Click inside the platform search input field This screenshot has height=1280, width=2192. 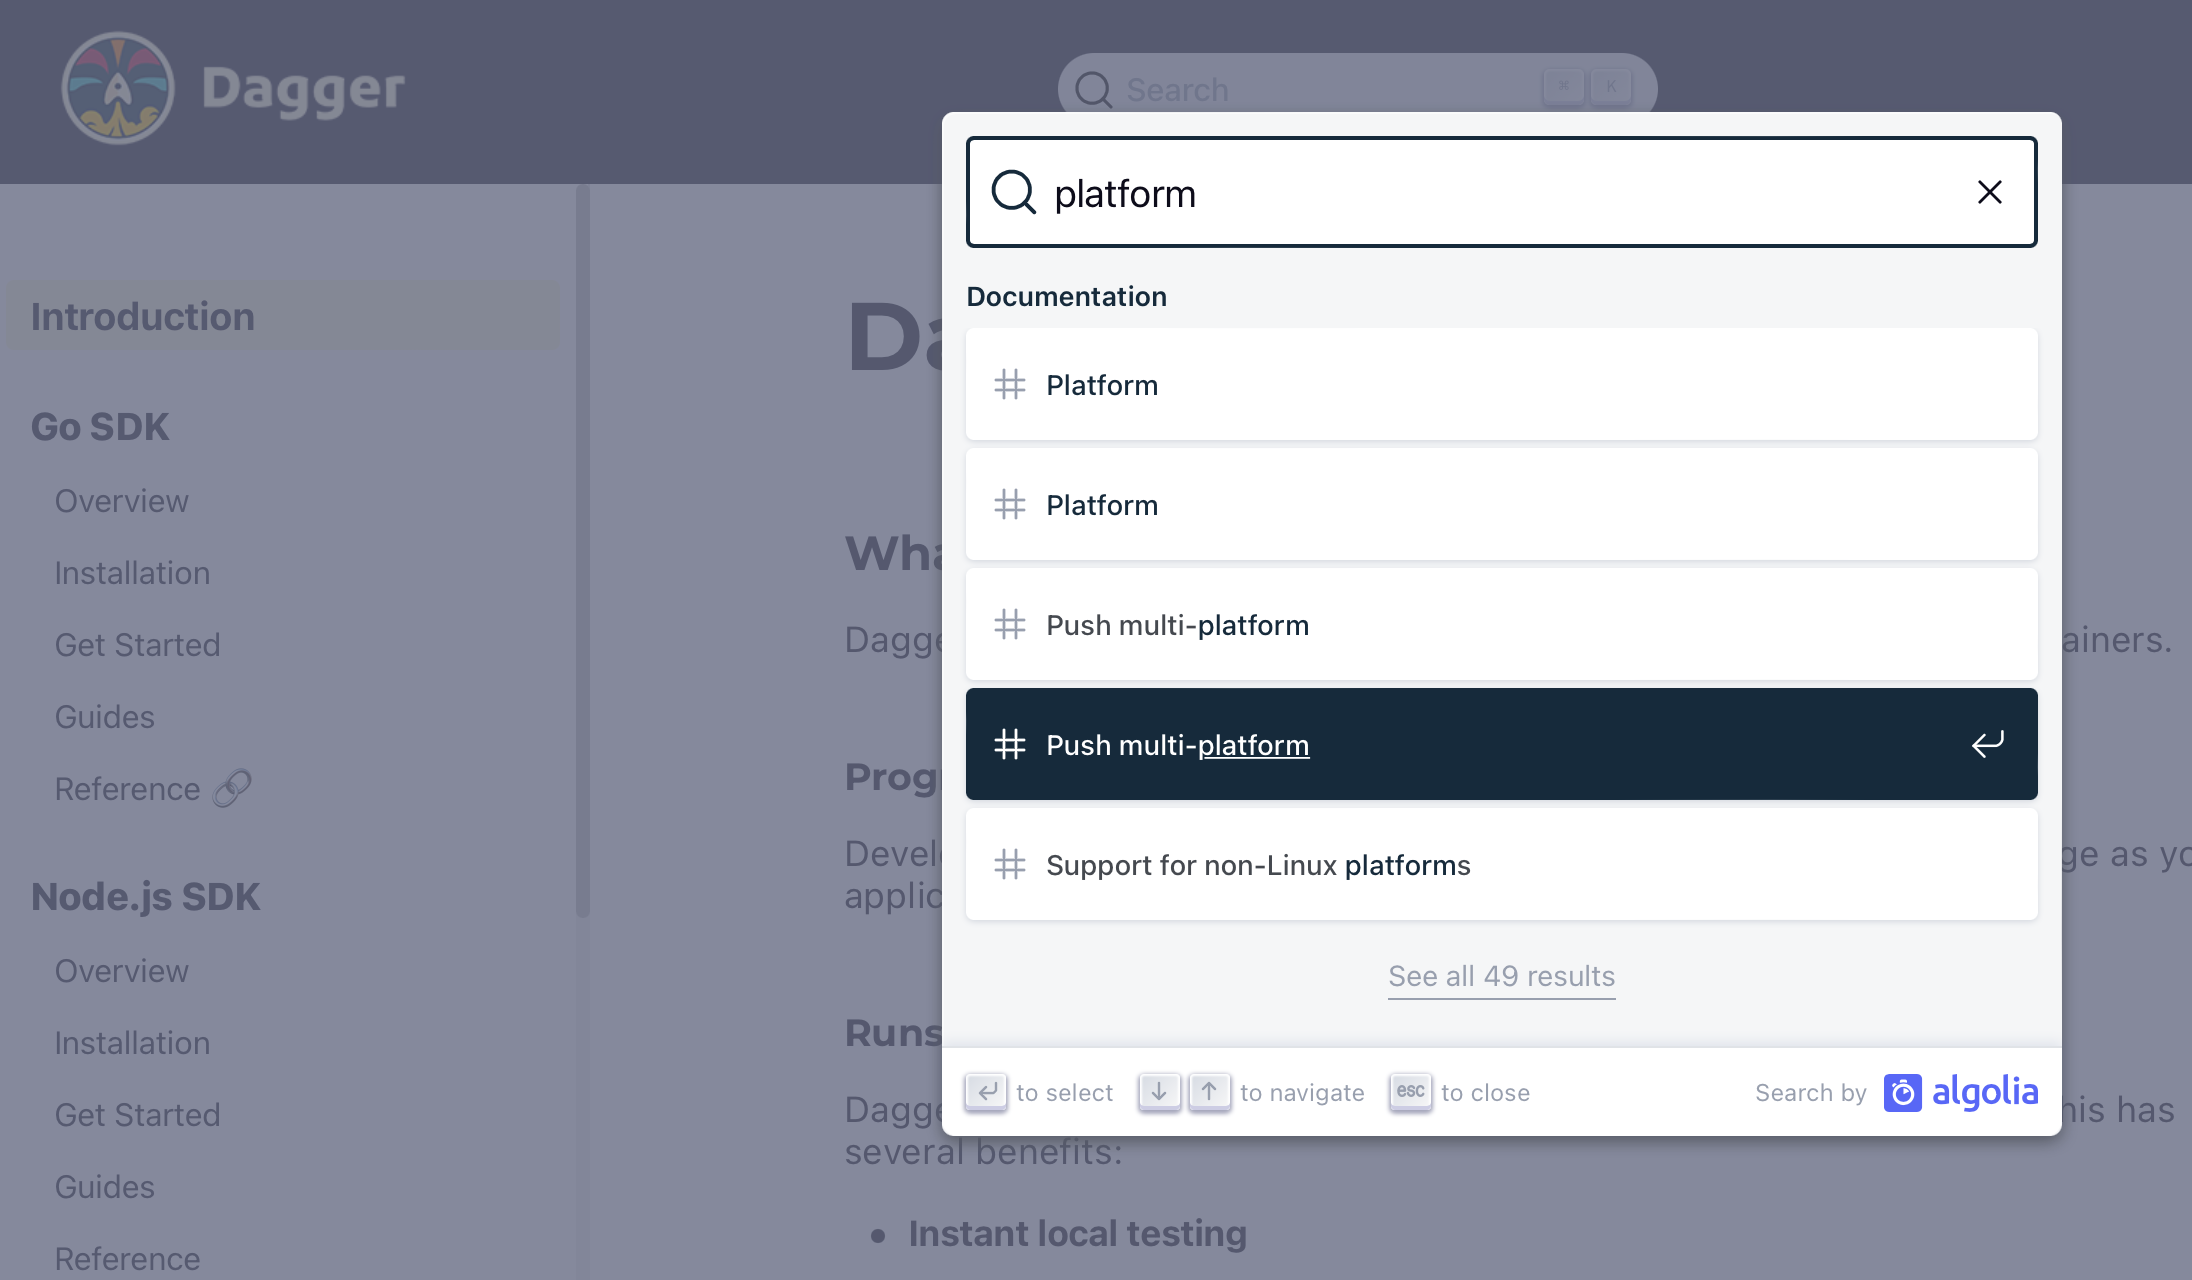1400,192
